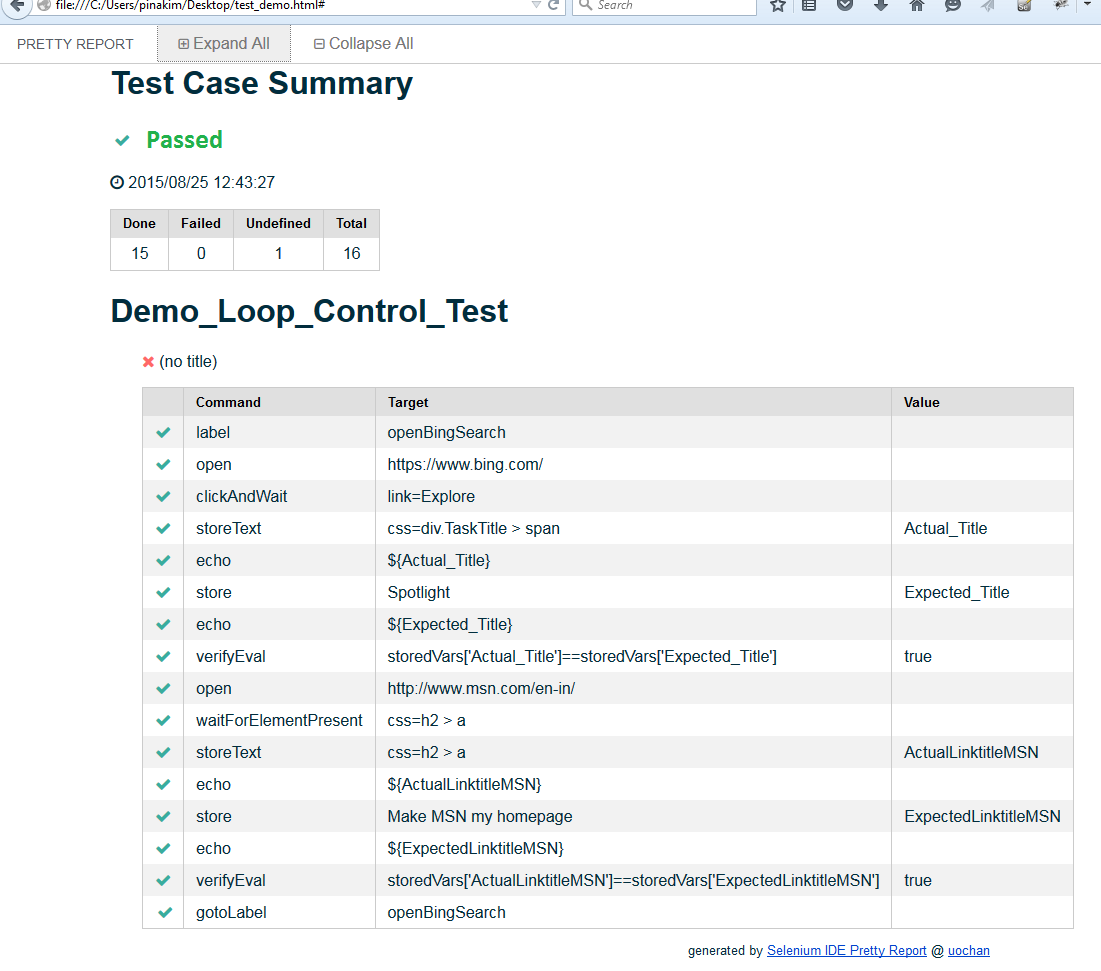Toggle the green checkmark beside Passed
The image size is (1101, 971).
point(122,140)
